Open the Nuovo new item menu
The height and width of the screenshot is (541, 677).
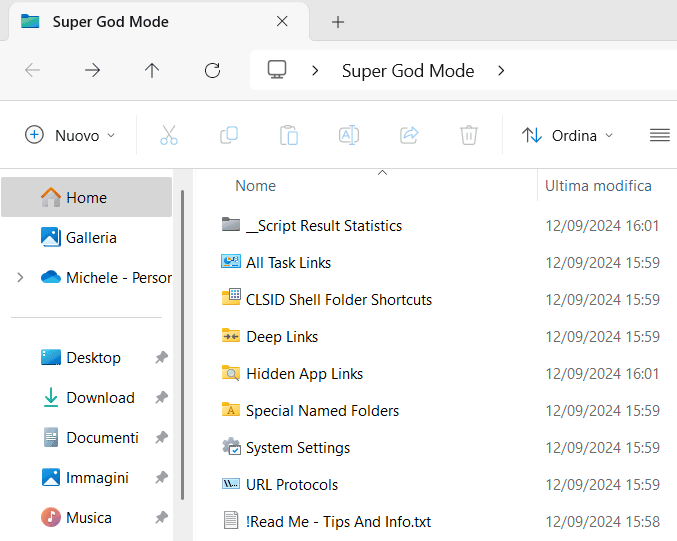(x=70, y=135)
